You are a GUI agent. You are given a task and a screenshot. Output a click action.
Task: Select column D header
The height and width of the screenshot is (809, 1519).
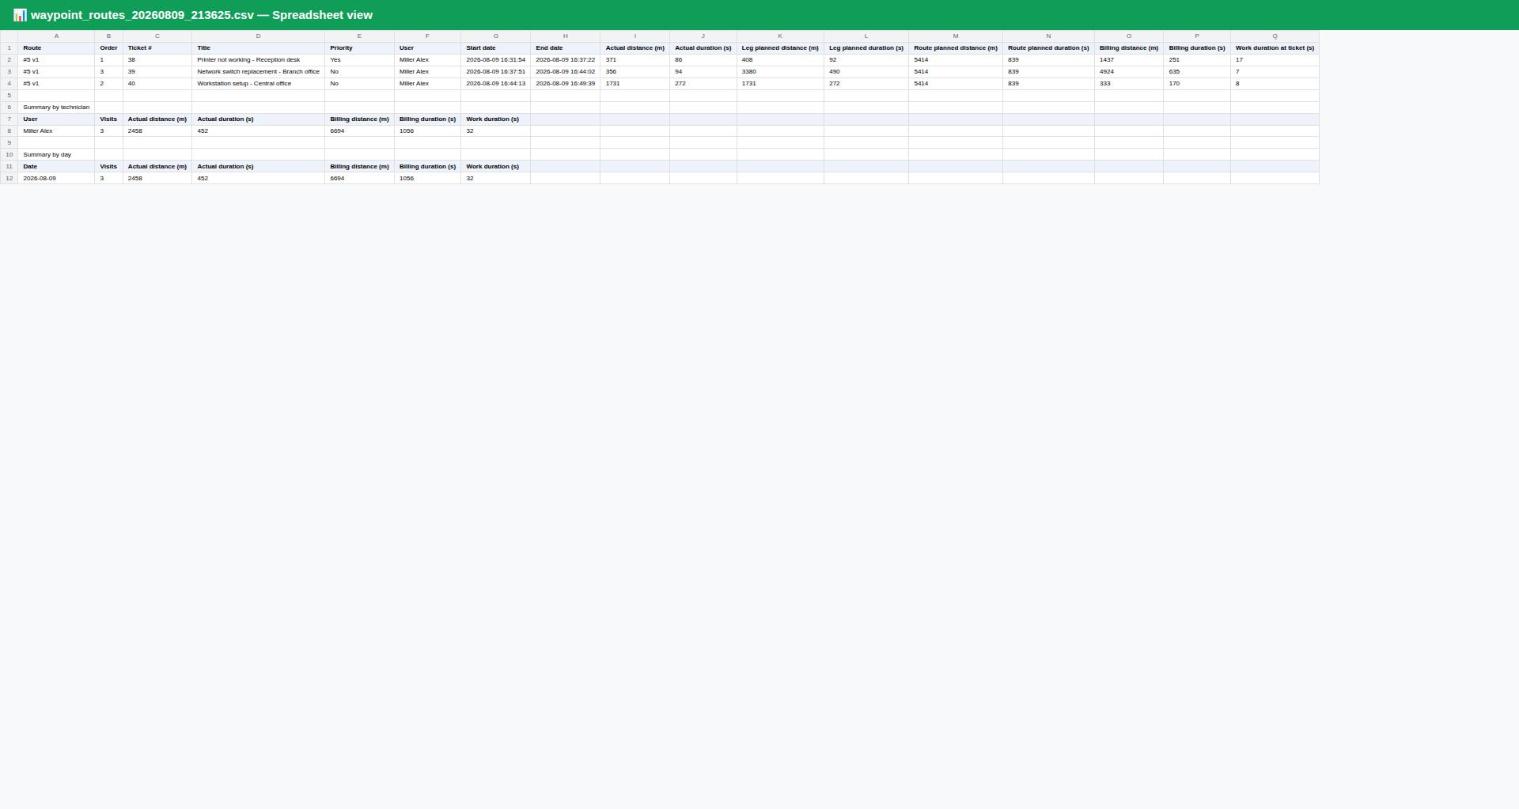[x=258, y=36]
